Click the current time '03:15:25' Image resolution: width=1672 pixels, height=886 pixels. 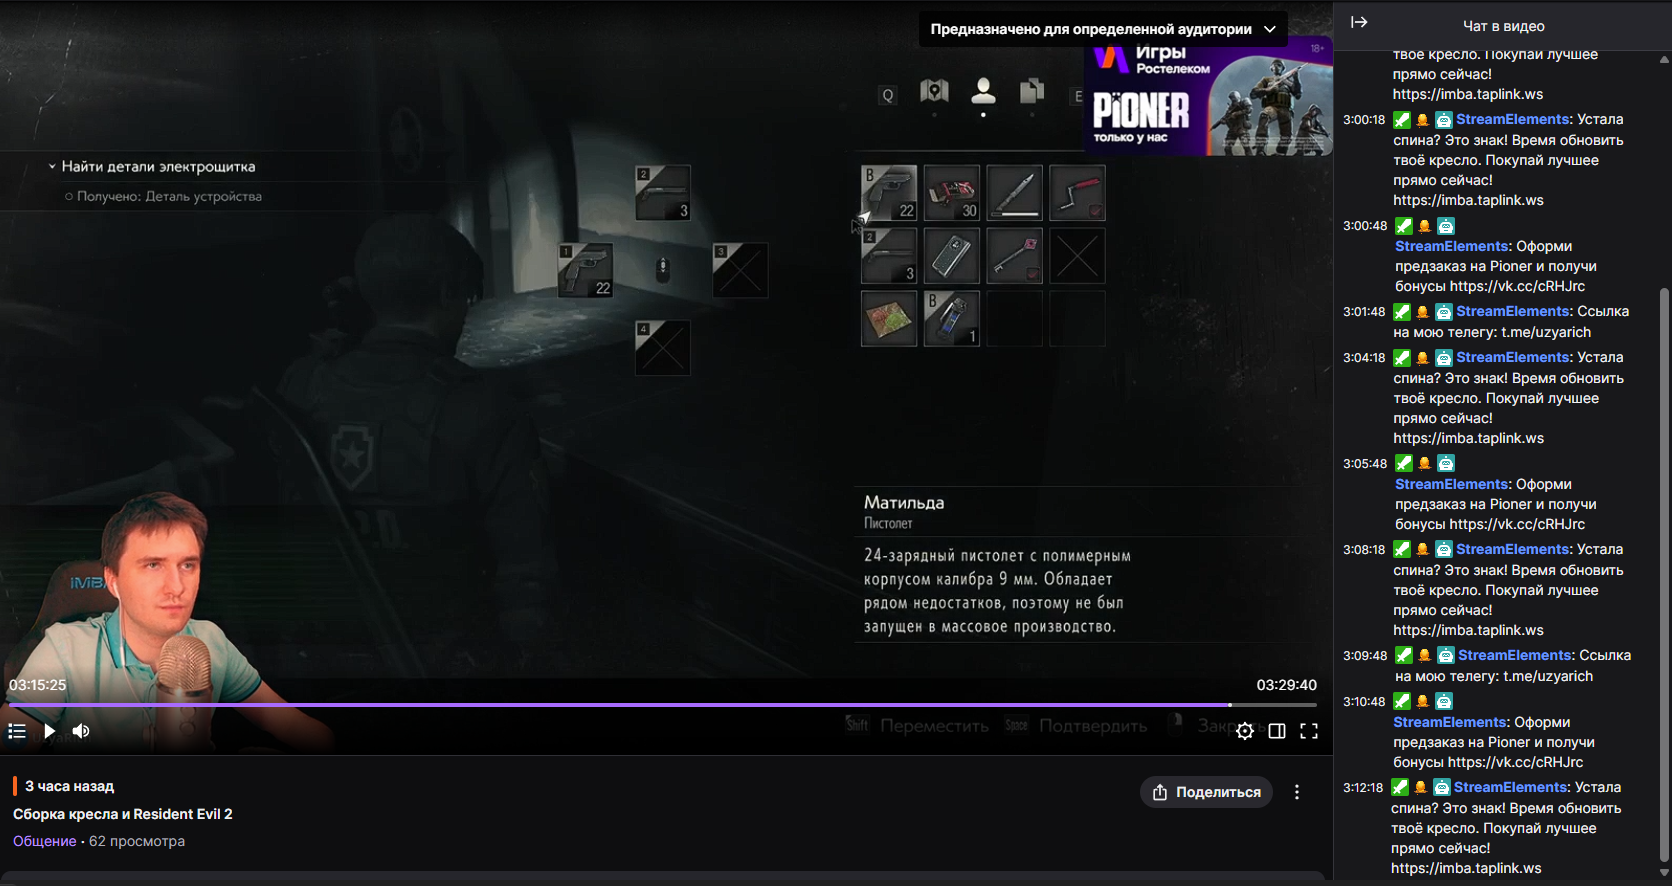pos(38,685)
